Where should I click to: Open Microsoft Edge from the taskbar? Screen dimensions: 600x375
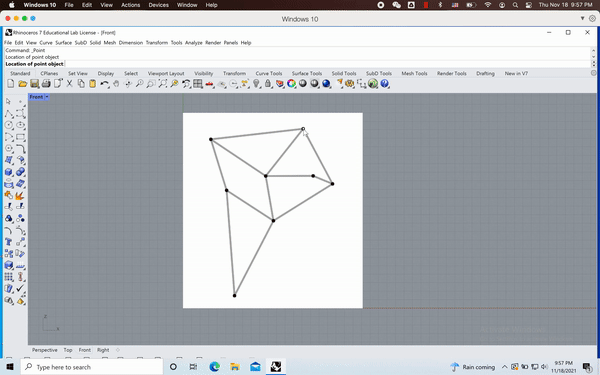tap(214, 367)
